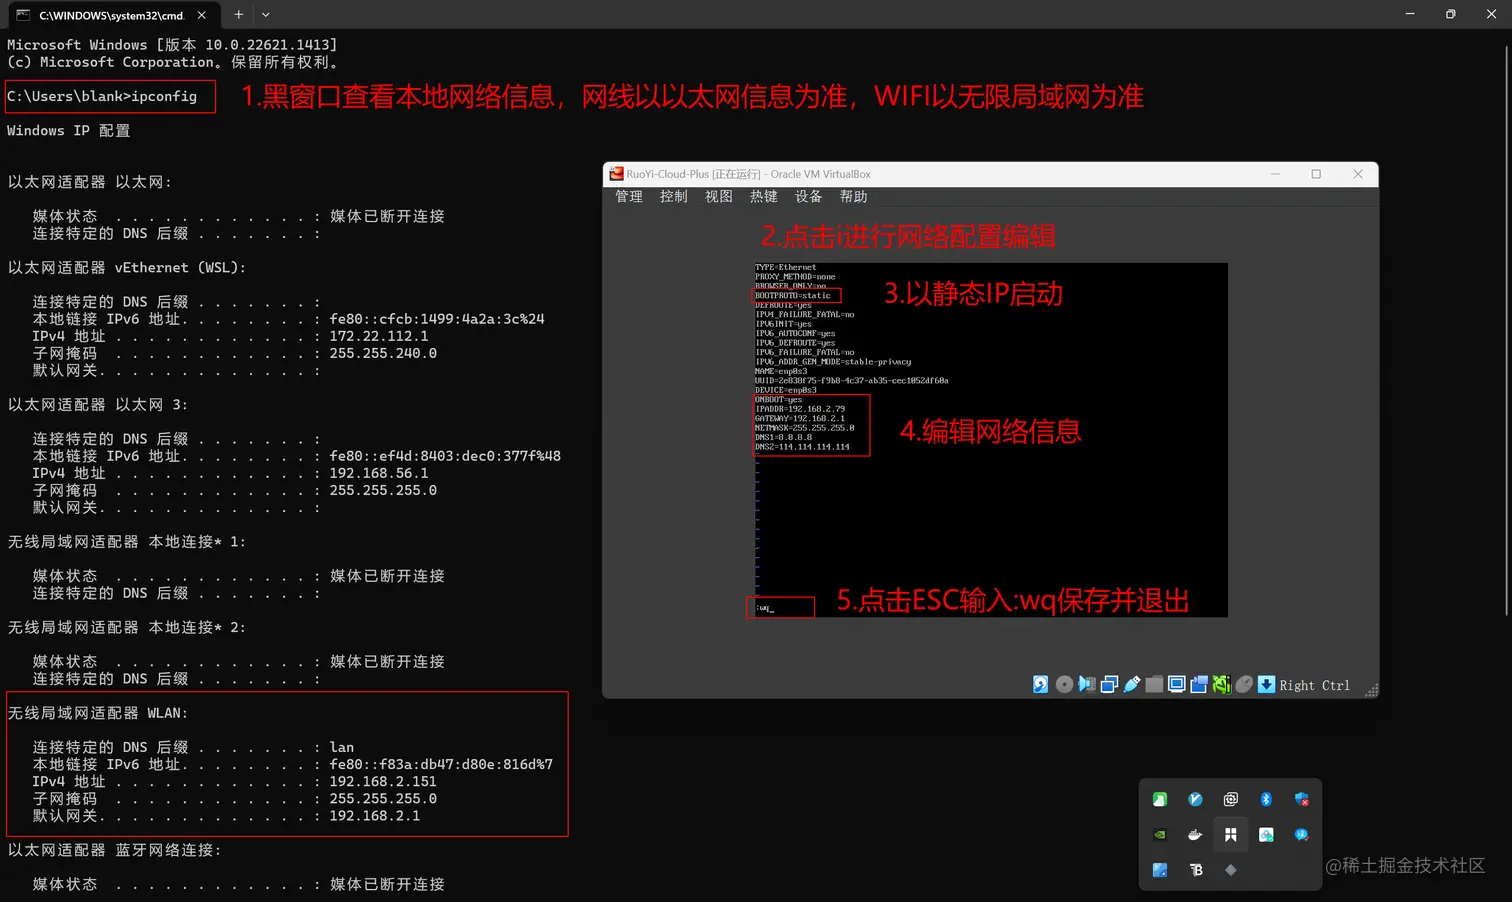
Task: Click the IPADDR=192.168.2.79 line in VM
Action: pos(800,409)
